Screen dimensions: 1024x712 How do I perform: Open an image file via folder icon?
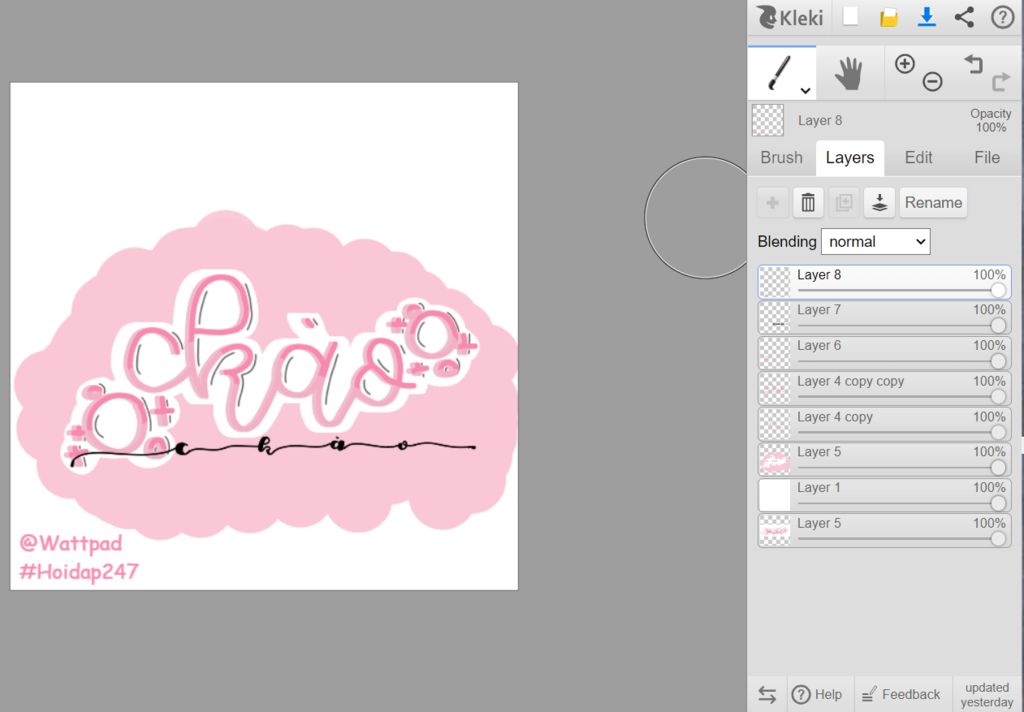click(x=888, y=17)
